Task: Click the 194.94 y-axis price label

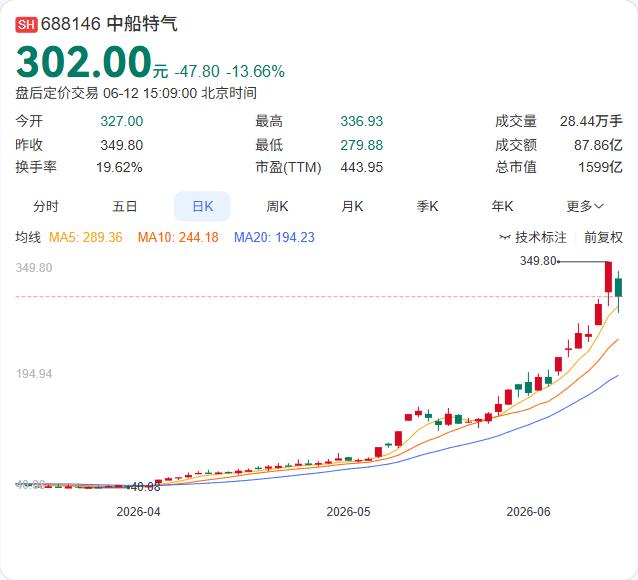Action: tap(34, 374)
